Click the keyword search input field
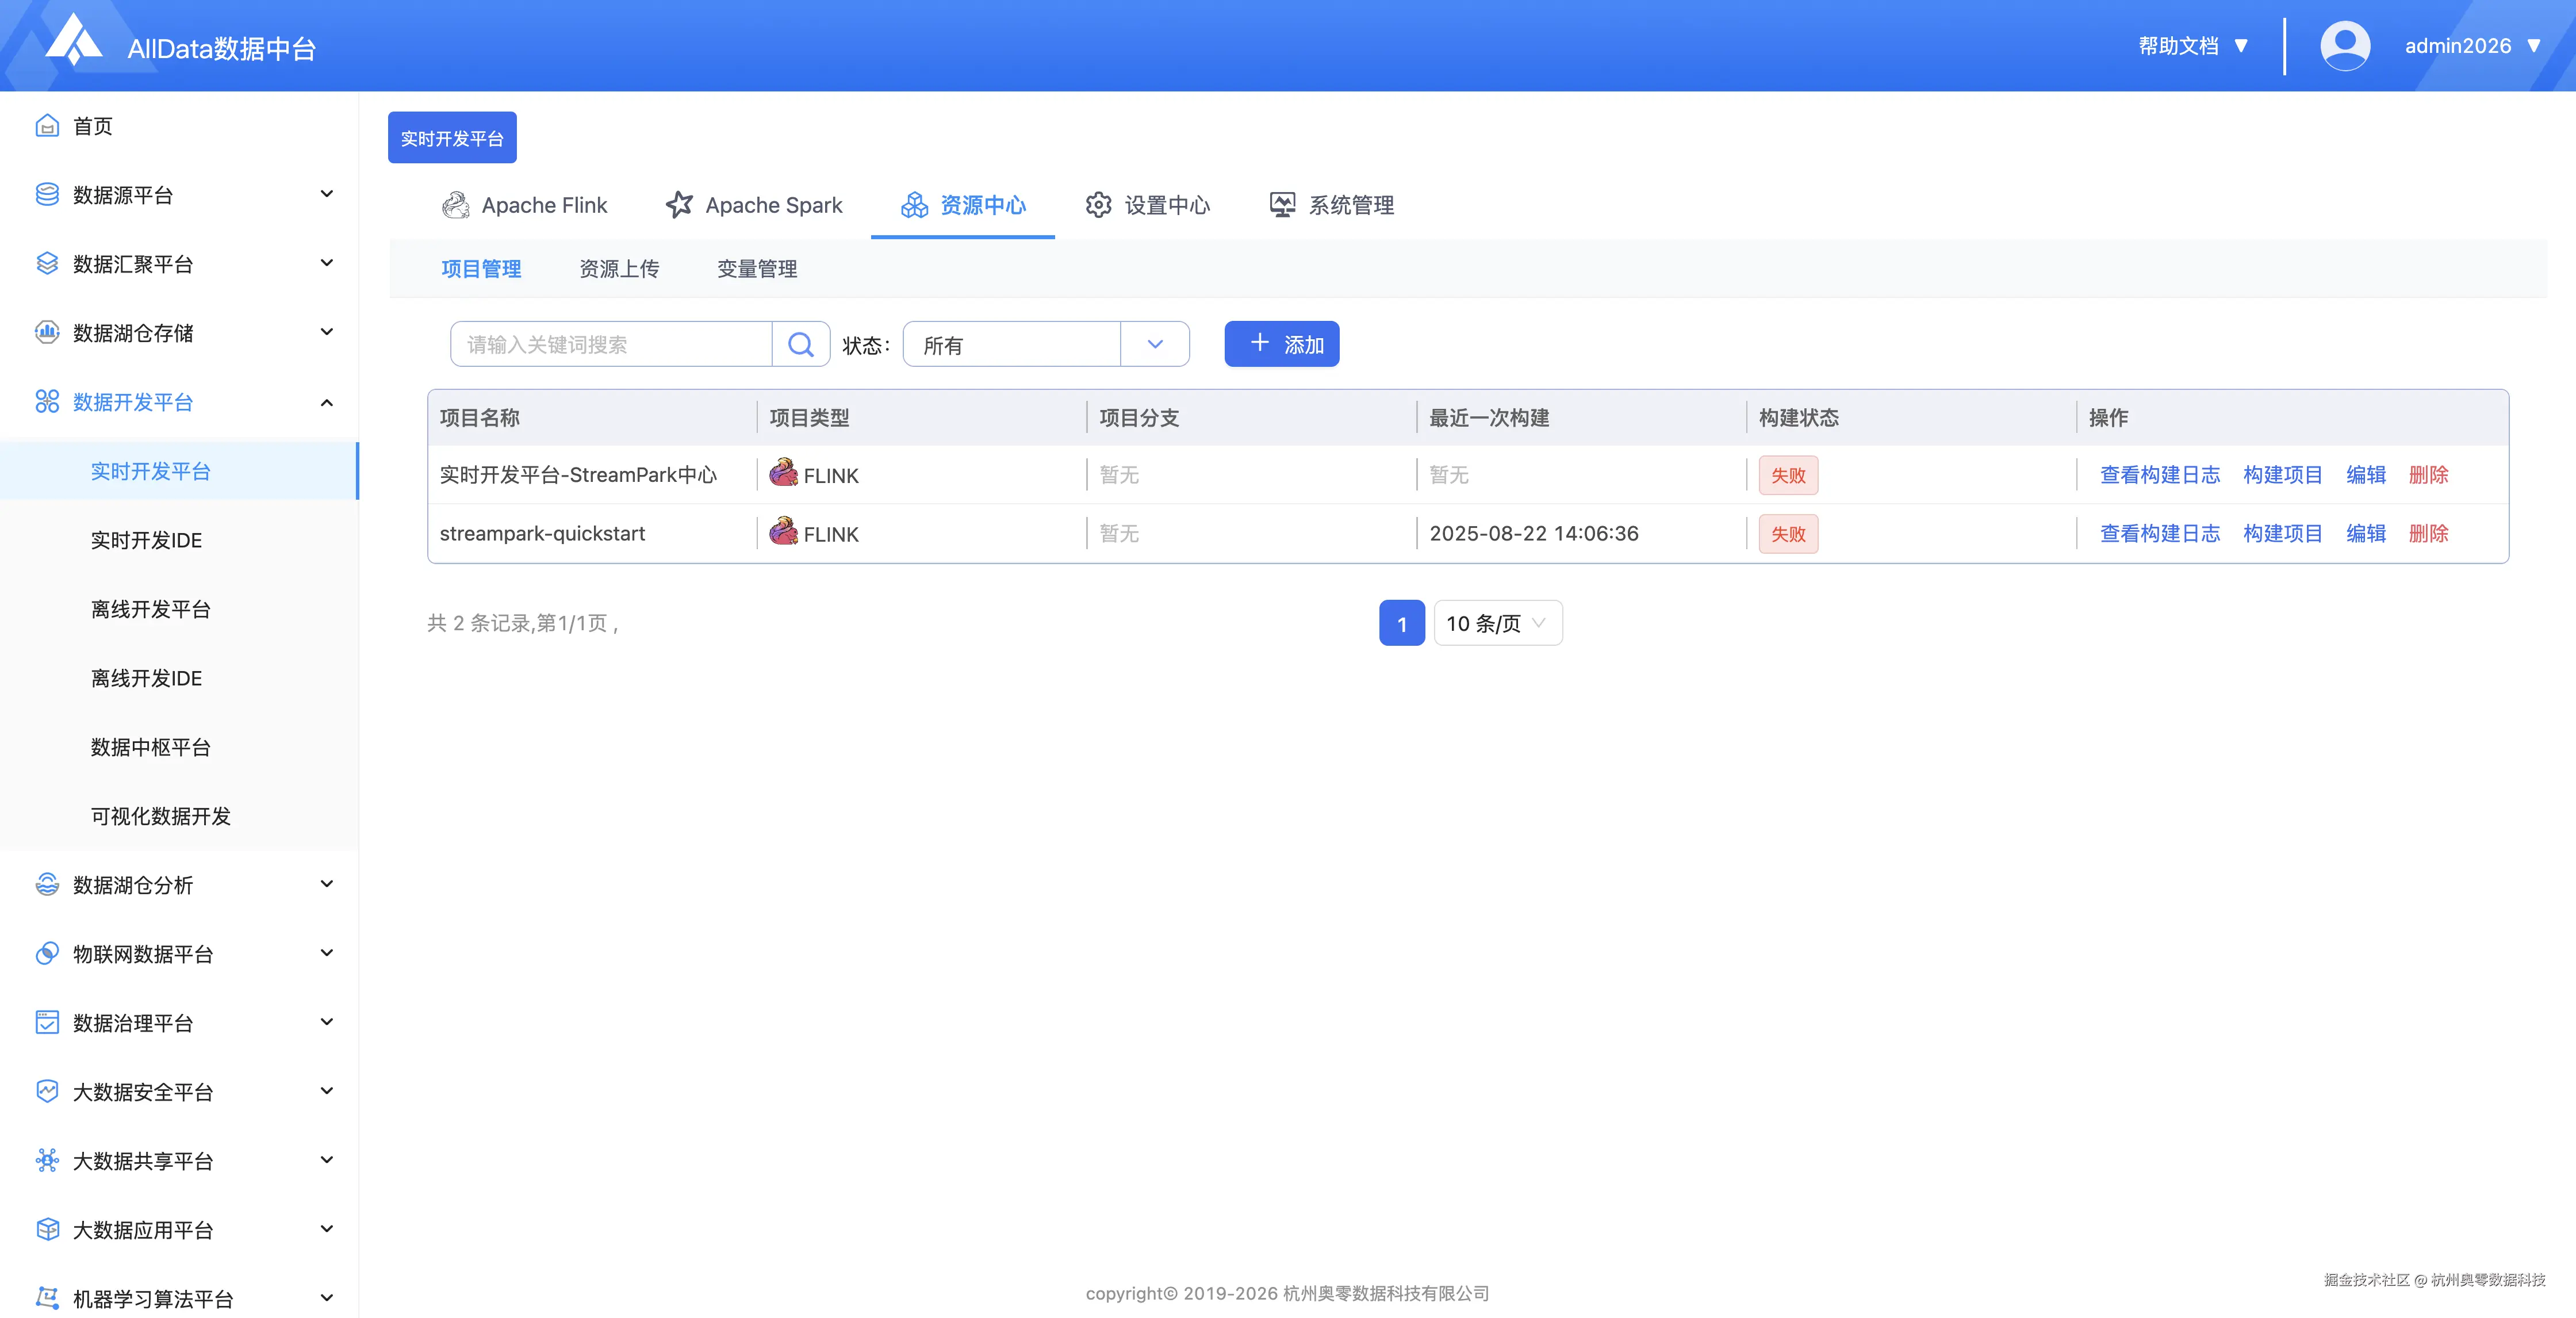The height and width of the screenshot is (1318, 2576). [612, 344]
